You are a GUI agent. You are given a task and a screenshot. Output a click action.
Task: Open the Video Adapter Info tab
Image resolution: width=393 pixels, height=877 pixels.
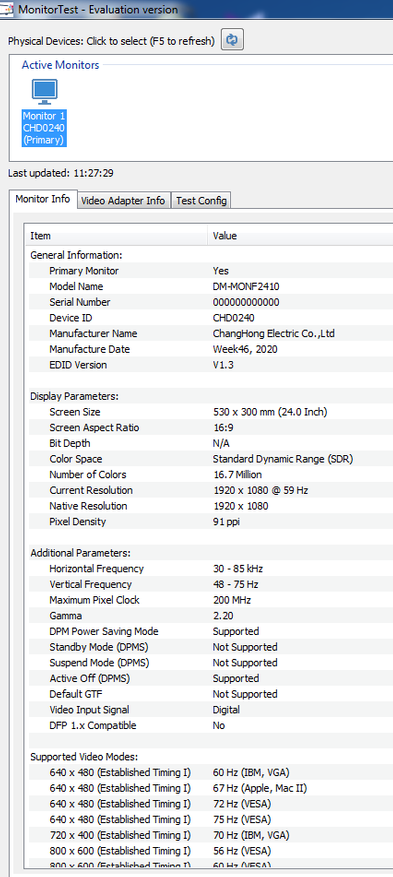(x=124, y=201)
